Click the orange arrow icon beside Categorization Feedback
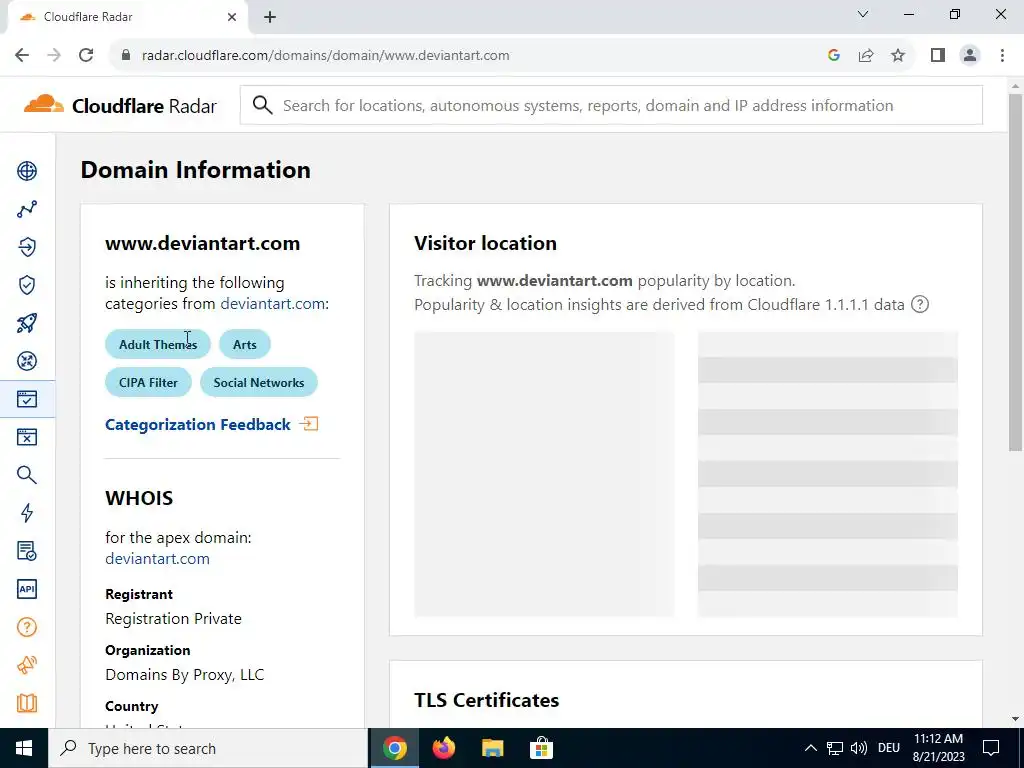The image size is (1024, 768). [x=309, y=424]
